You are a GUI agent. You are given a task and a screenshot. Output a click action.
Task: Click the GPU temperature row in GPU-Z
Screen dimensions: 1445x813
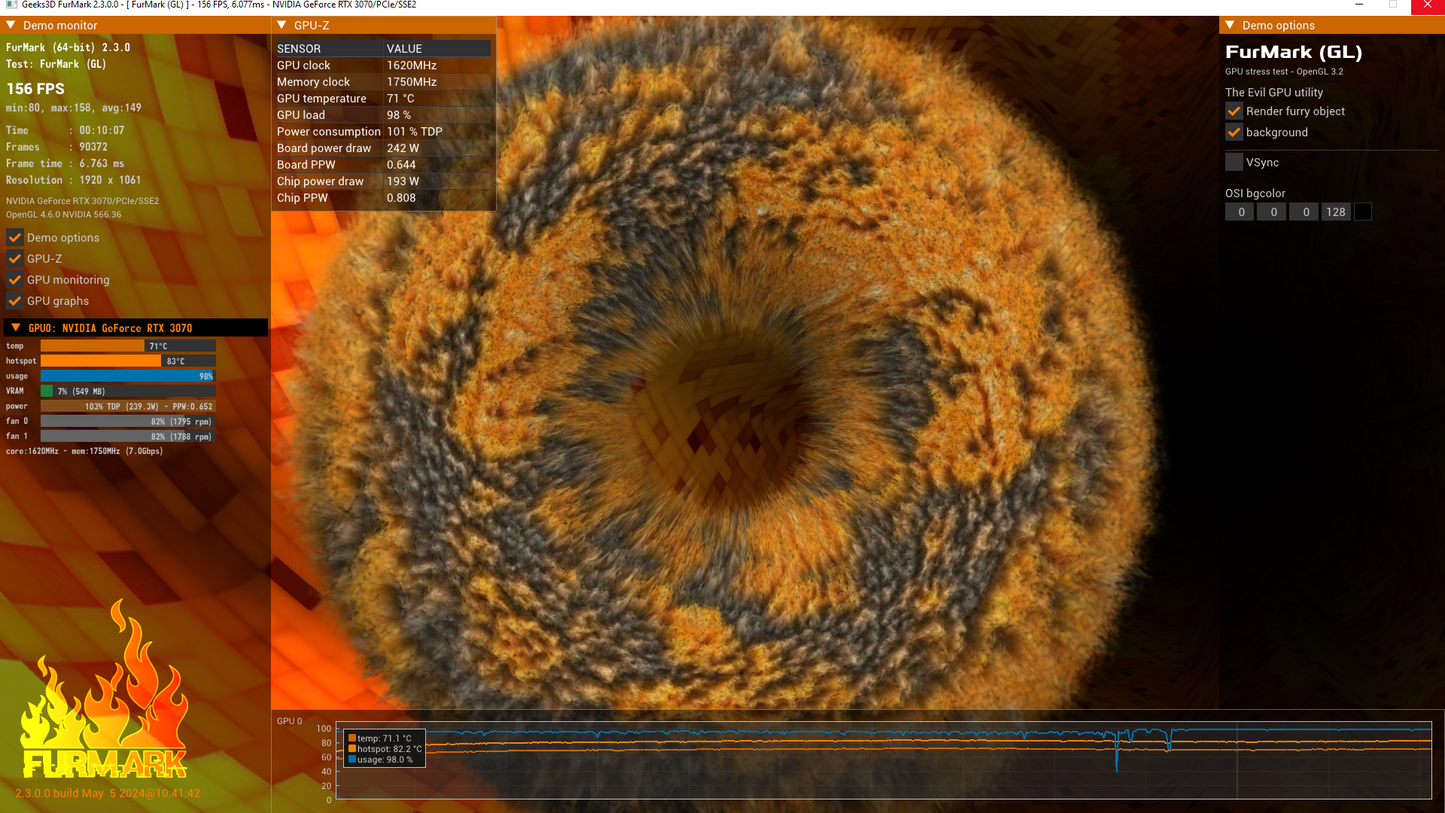[384, 99]
